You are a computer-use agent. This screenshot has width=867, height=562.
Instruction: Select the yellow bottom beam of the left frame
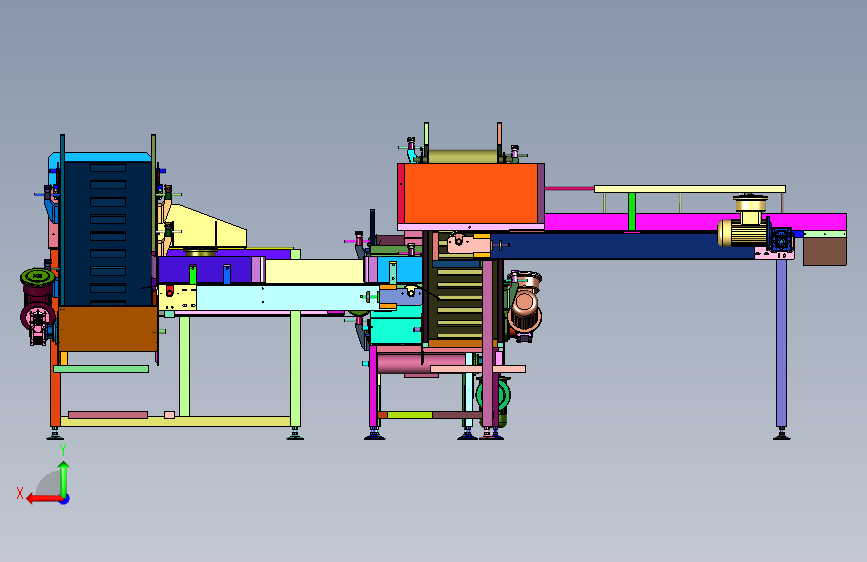coord(175,422)
